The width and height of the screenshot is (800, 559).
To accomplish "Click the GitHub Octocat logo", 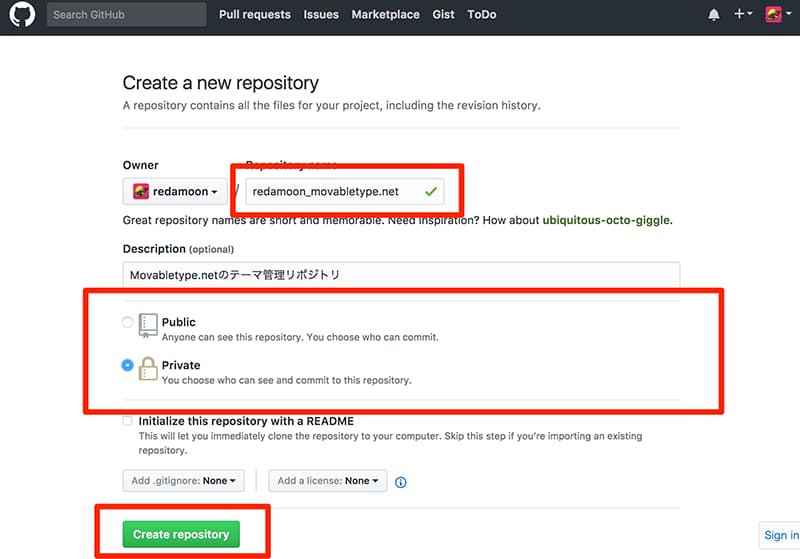I will point(23,15).
